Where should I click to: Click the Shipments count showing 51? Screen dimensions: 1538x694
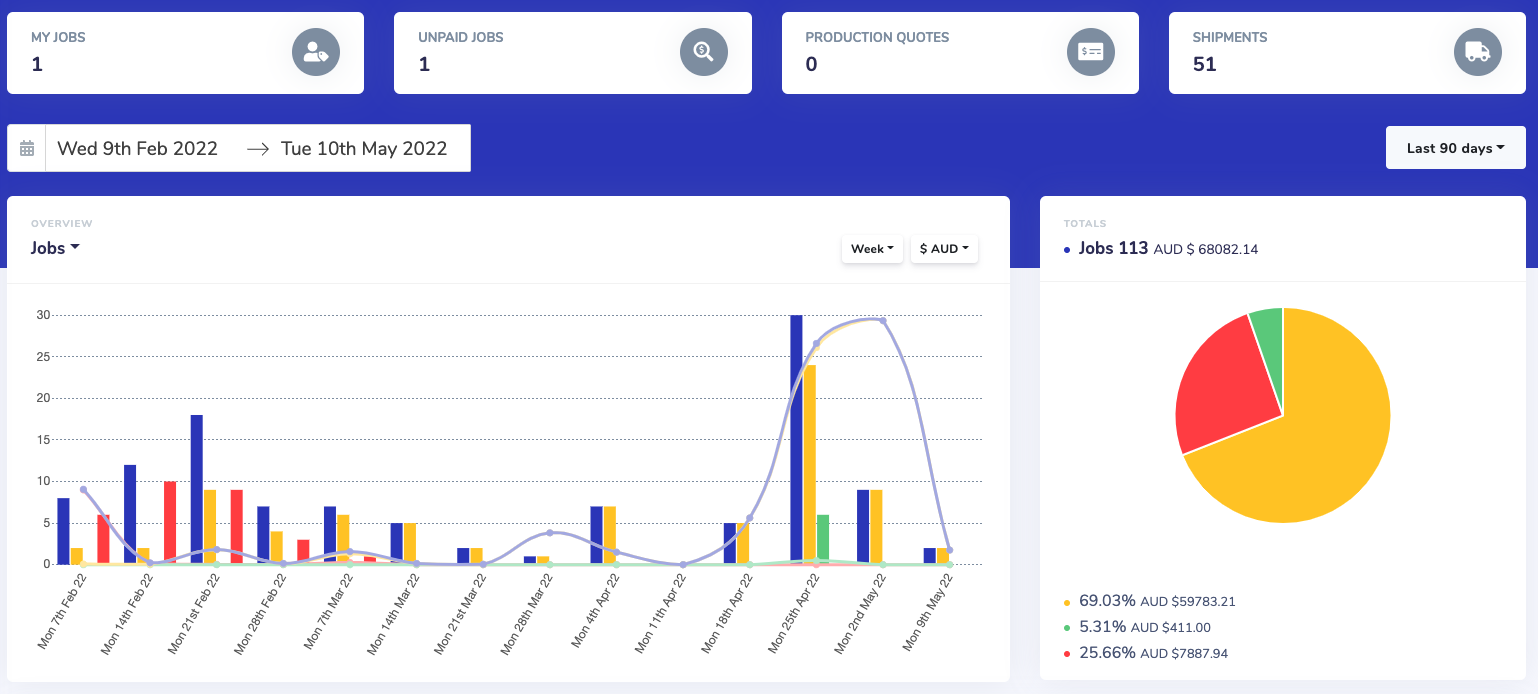1203,64
